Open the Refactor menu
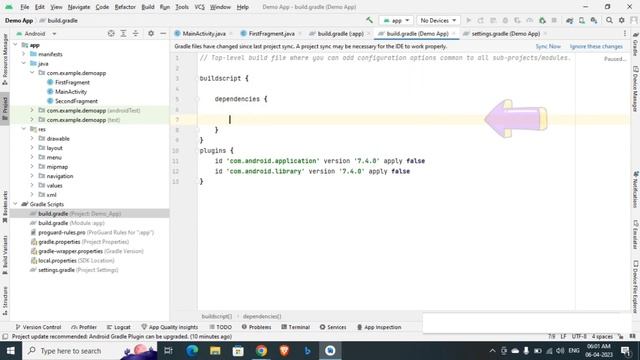The height and width of the screenshot is (360, 640). tap(125, 7)
